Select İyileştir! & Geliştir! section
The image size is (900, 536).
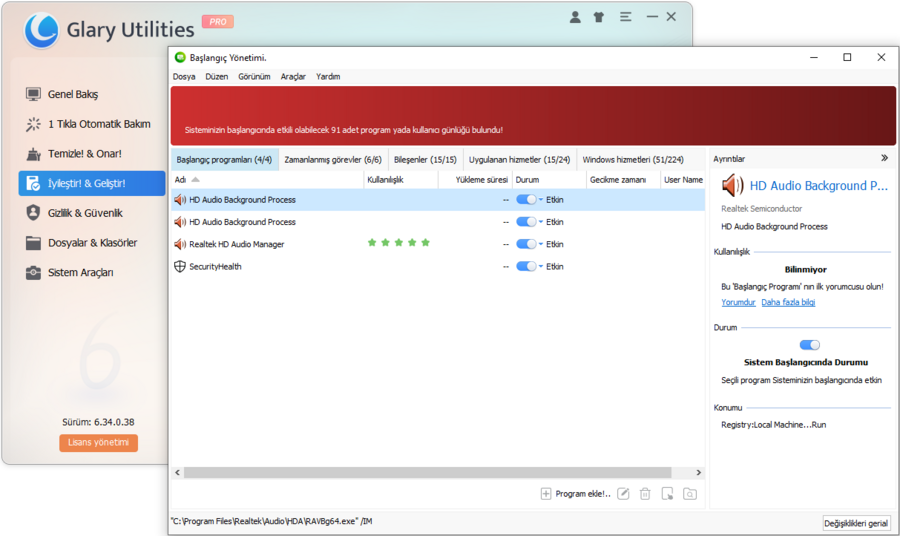[x=91, y=183]
